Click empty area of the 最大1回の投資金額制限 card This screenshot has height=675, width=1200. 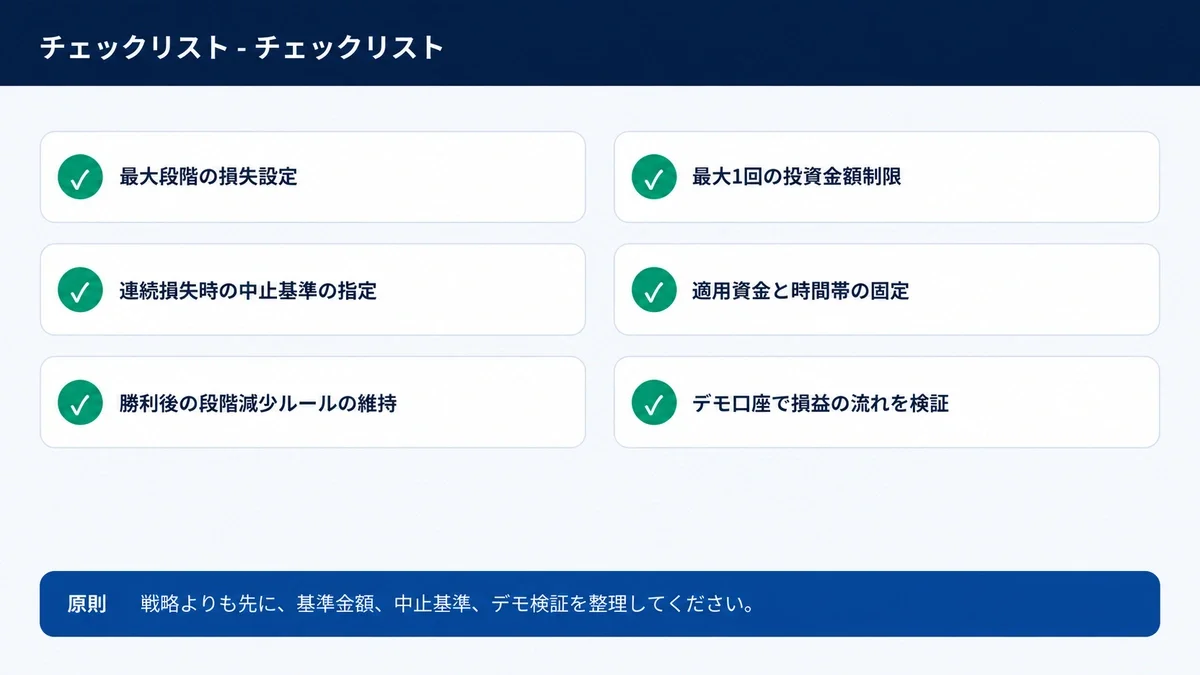click(1030, 177)
